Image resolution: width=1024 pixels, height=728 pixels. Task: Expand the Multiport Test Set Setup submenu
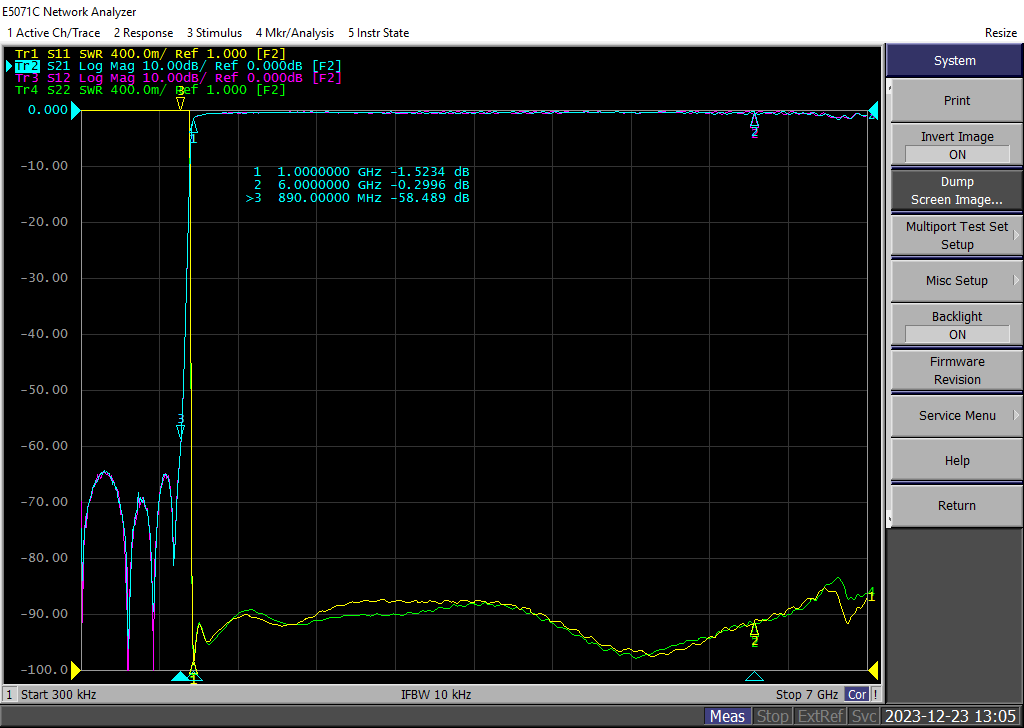coord(956,236)
